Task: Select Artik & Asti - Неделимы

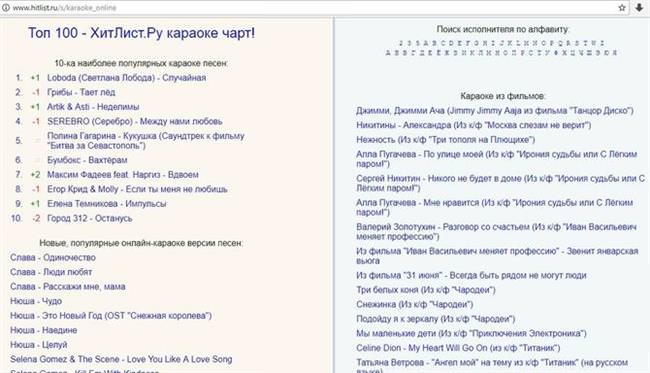Action: 93,107
